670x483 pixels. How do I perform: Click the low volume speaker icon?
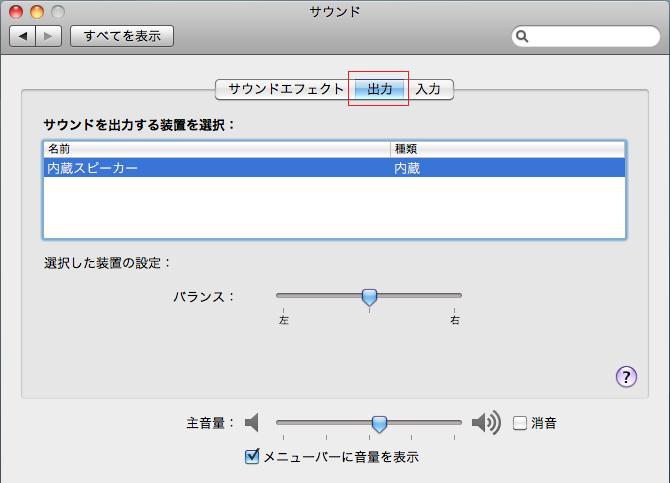(252, 423)
